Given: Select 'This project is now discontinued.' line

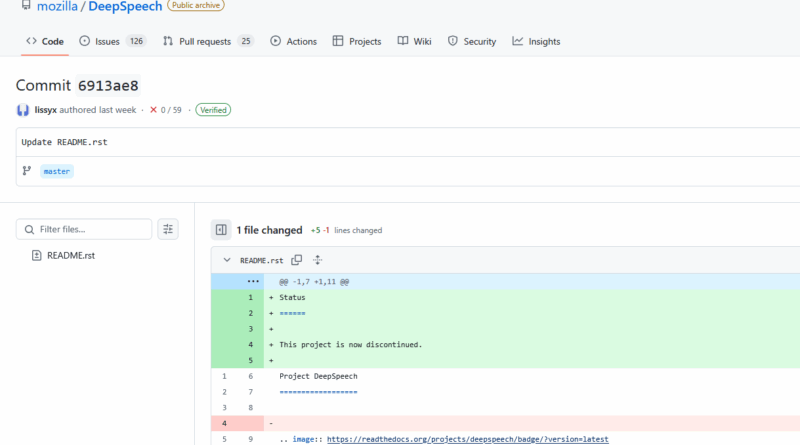Looking at the screenshot, I should 351,344.
